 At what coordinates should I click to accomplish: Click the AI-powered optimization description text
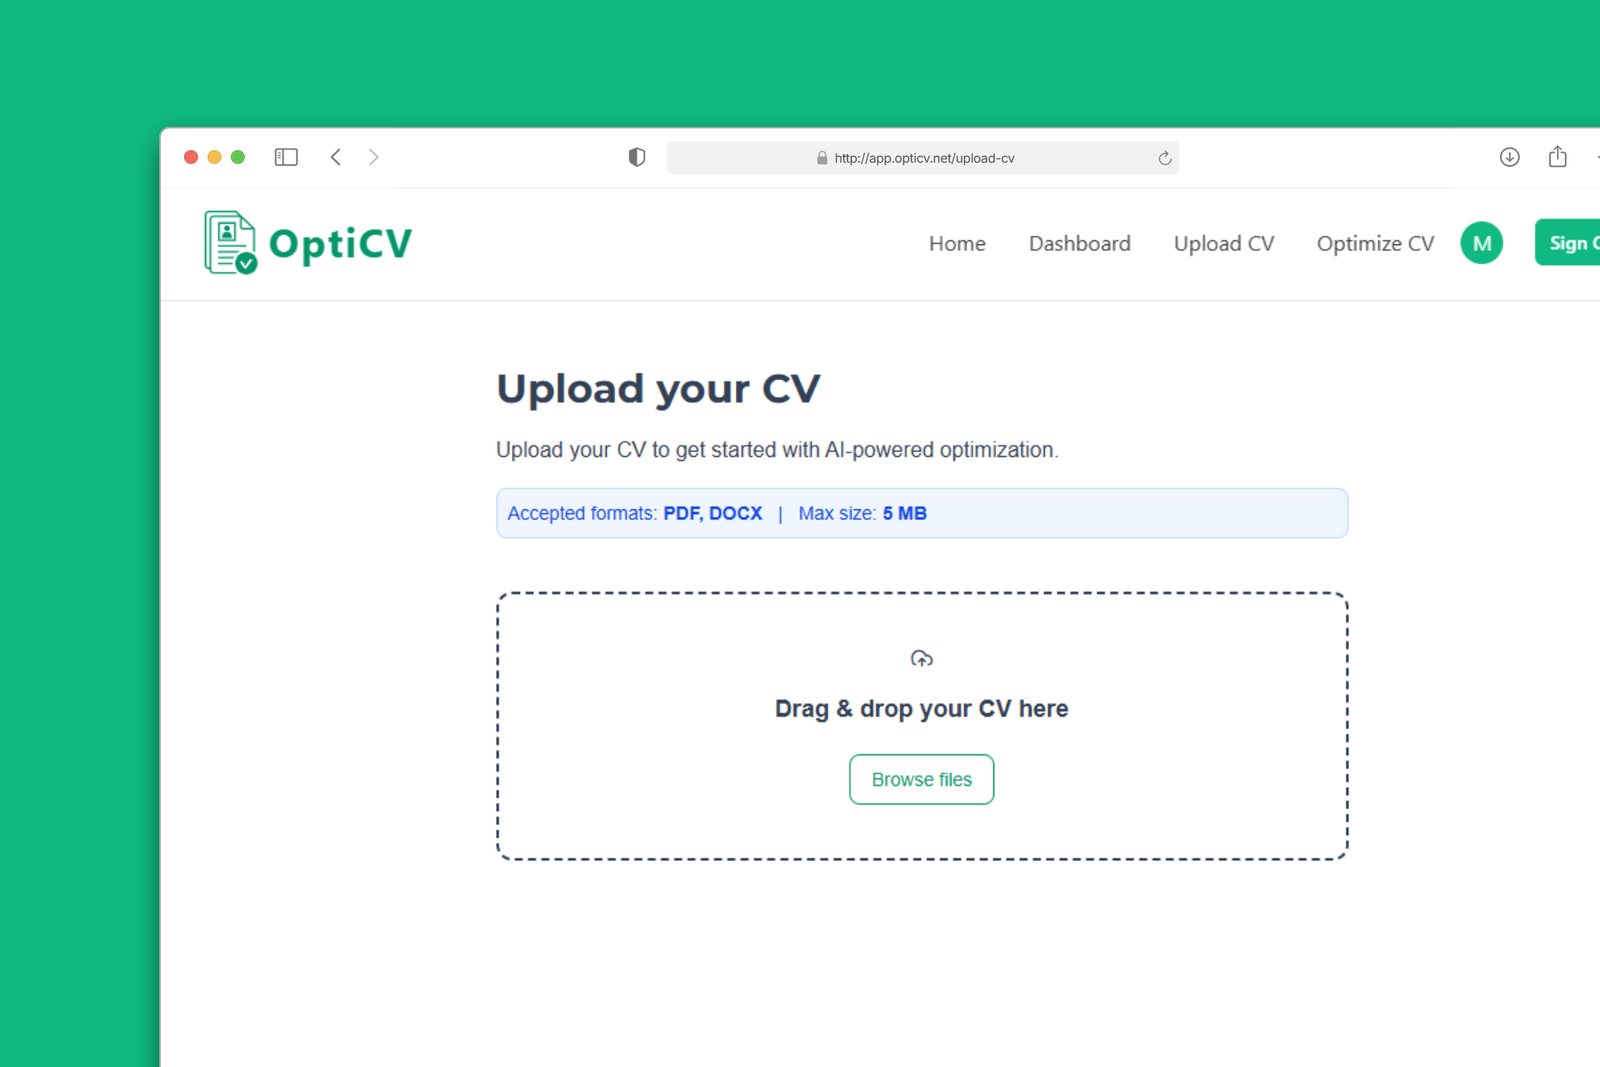click(777, 450)
